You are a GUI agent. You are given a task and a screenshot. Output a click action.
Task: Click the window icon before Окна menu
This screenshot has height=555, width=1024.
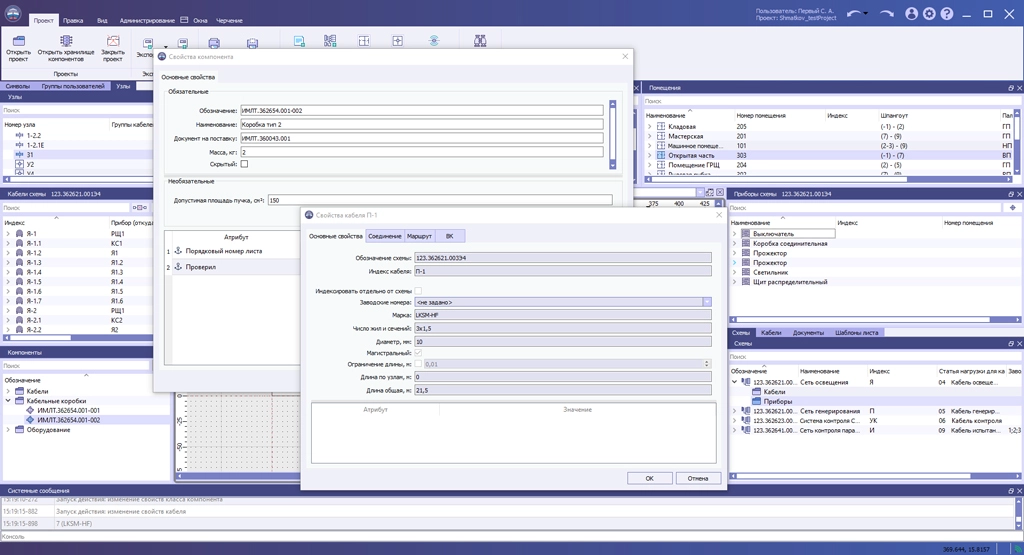[x=184, y=20]
